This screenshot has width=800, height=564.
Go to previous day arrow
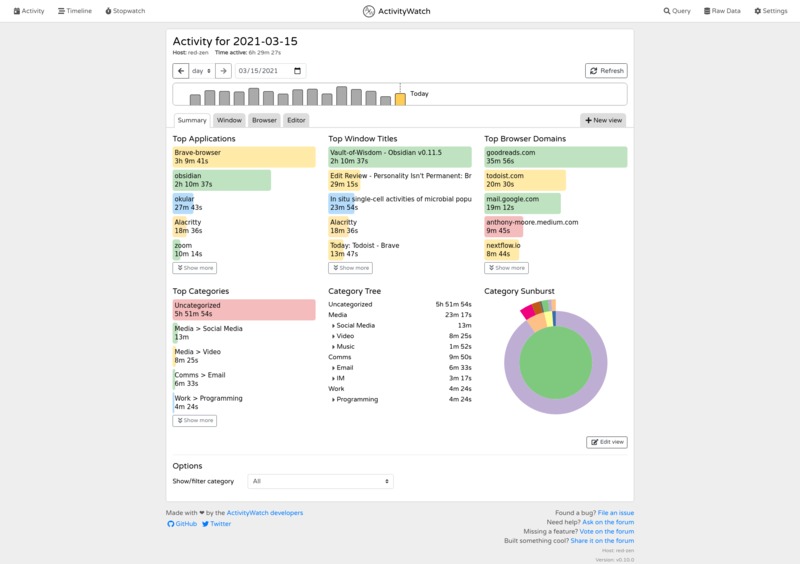coord(181,71)
